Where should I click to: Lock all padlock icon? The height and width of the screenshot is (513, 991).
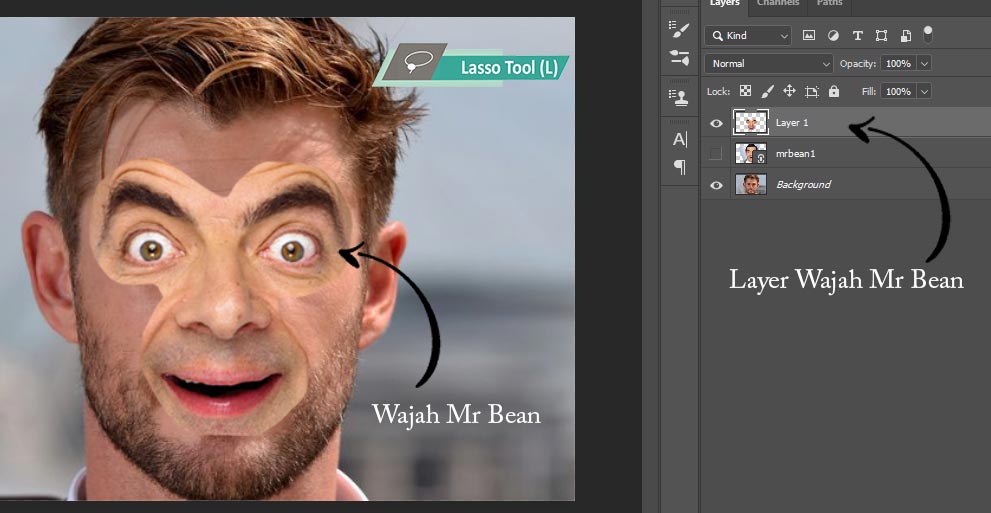(x=834, y=91)
